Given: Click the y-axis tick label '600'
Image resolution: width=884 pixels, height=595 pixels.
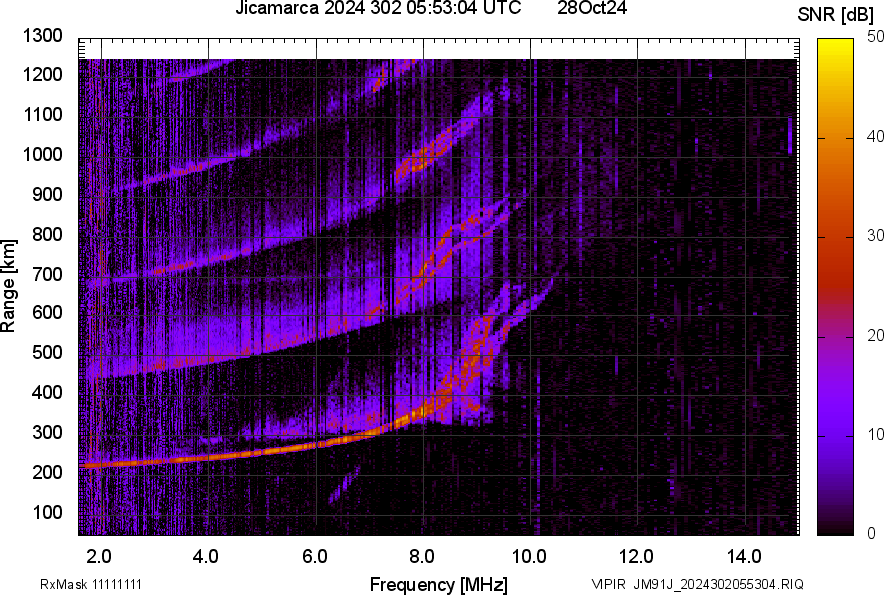Looking at the screenshot, I should point(47,312).
